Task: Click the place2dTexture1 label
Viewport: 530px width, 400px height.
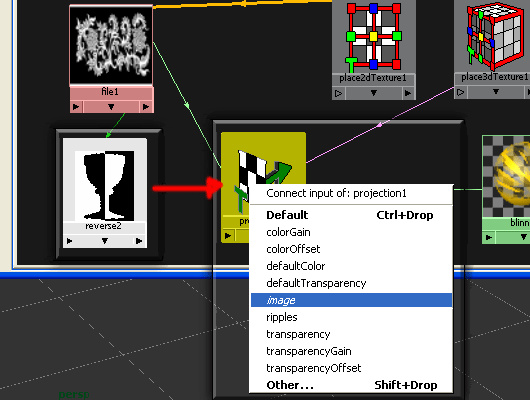Action: [373, 78]
